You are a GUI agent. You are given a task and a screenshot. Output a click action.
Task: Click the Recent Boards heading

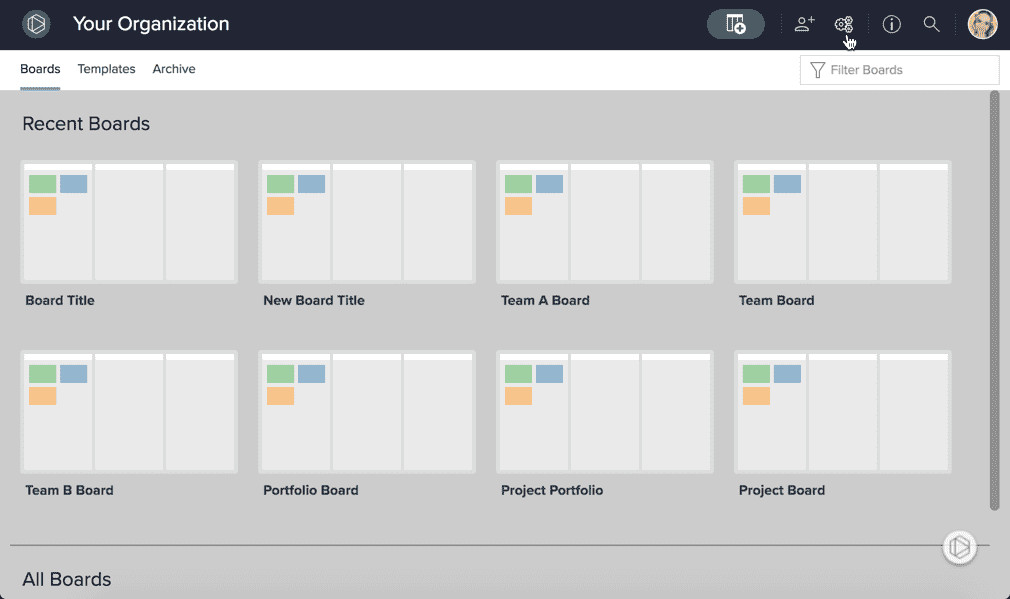[x=86, y=124]
